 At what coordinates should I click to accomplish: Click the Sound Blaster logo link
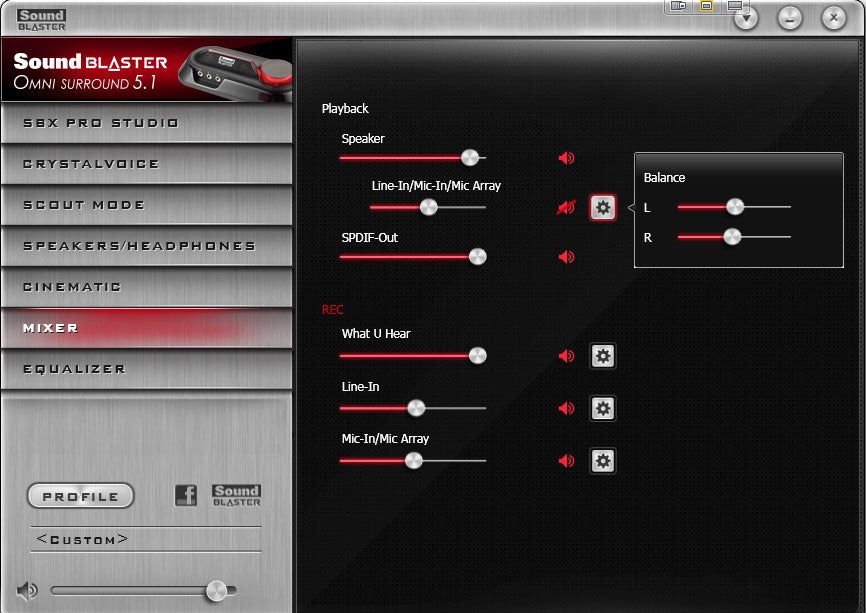click(236, 495)
